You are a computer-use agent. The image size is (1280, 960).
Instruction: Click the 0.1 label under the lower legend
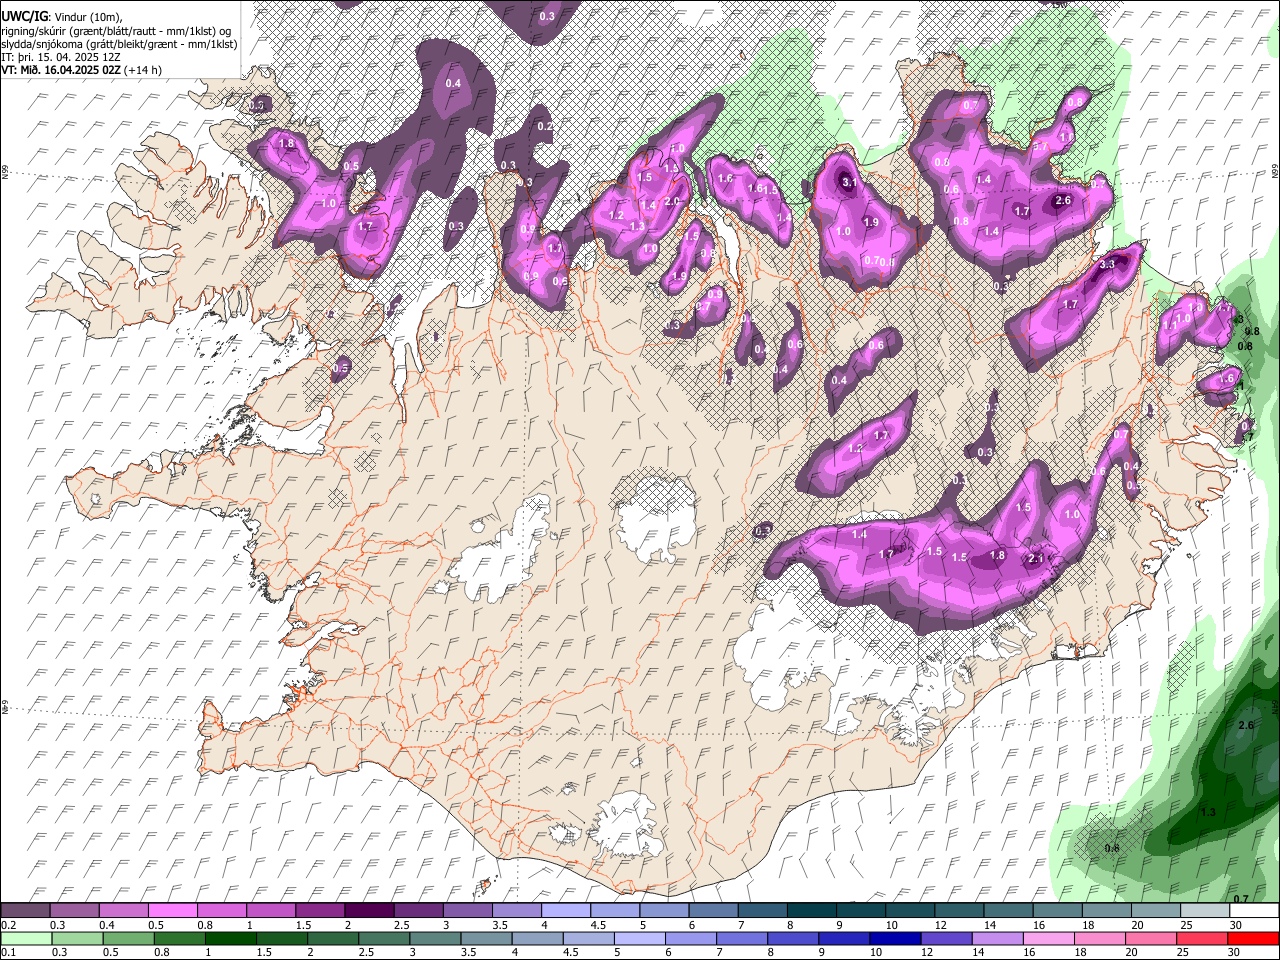click(x=7, y=953)
